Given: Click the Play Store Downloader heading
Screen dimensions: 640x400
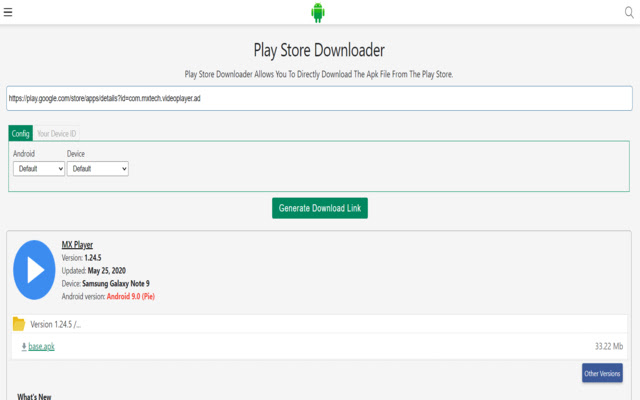Looking at the screenshot, I should tap(319, 51).
